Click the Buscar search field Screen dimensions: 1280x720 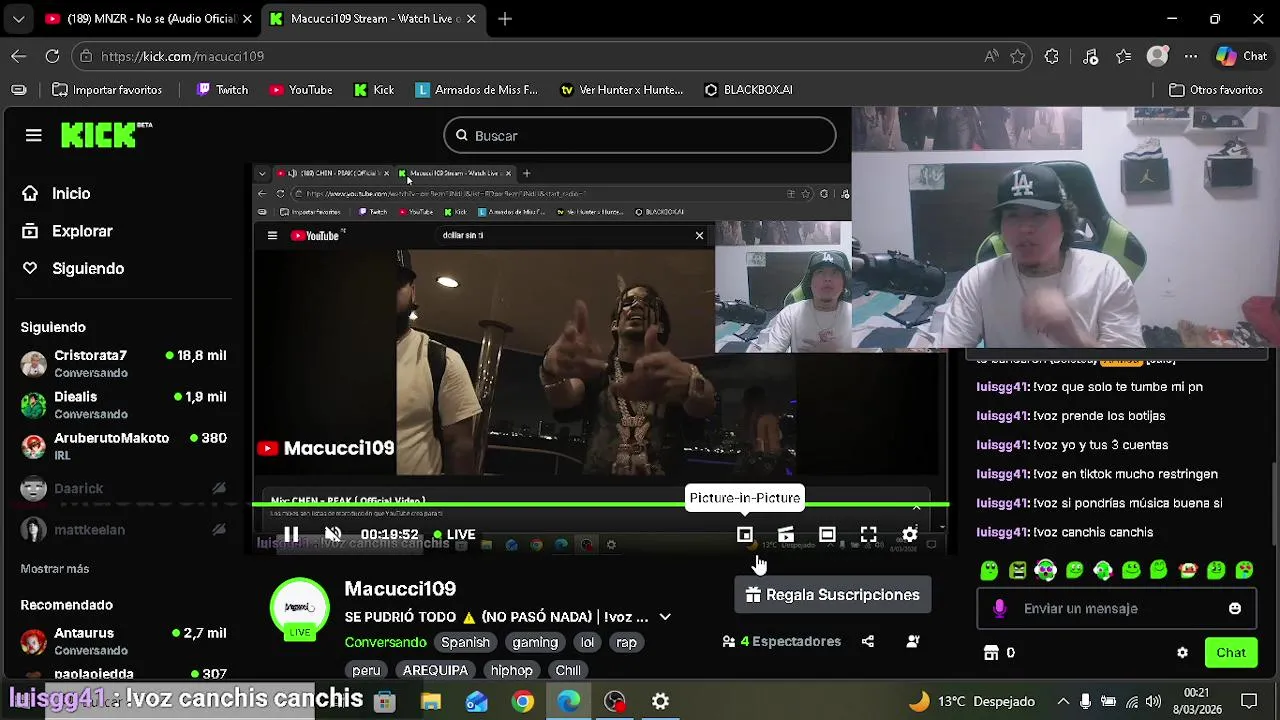(640, 136)
